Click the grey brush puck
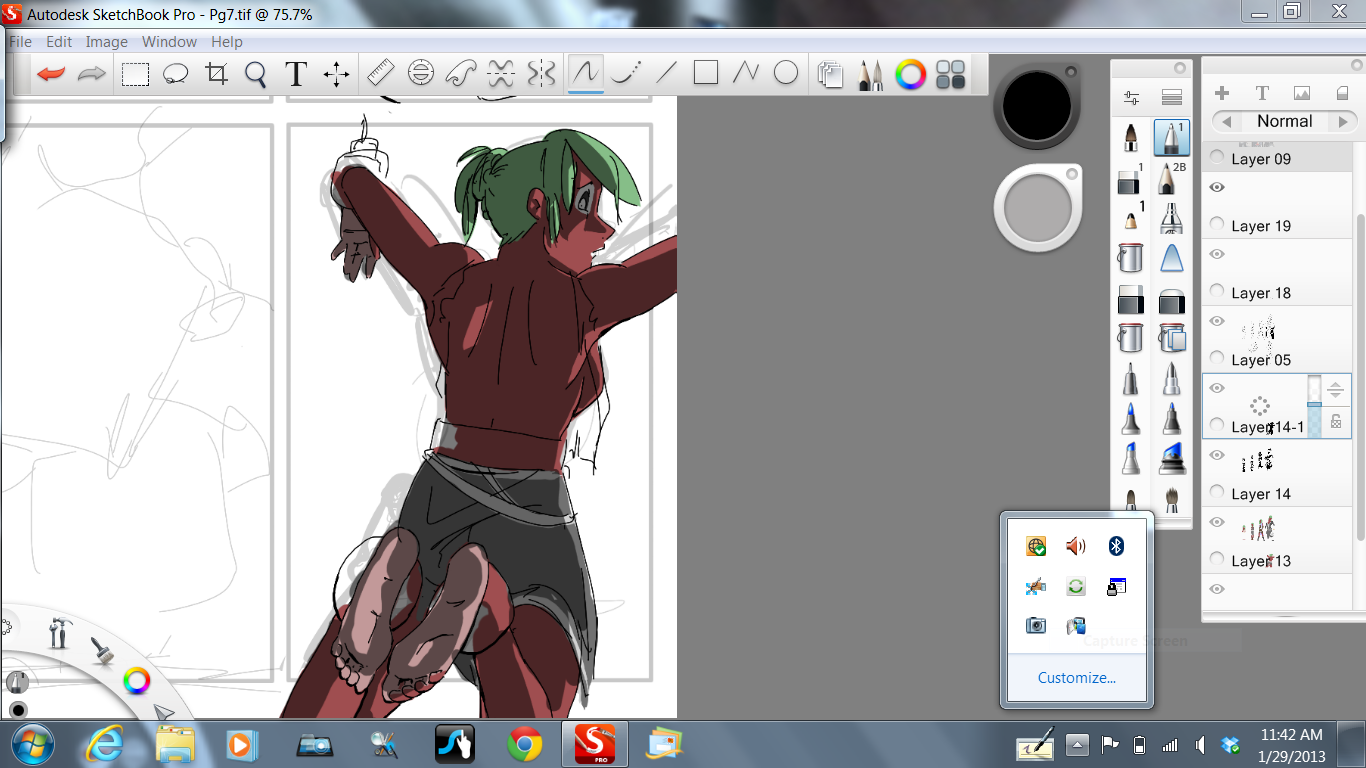The image size is (1366, 768). (1038, 208)
